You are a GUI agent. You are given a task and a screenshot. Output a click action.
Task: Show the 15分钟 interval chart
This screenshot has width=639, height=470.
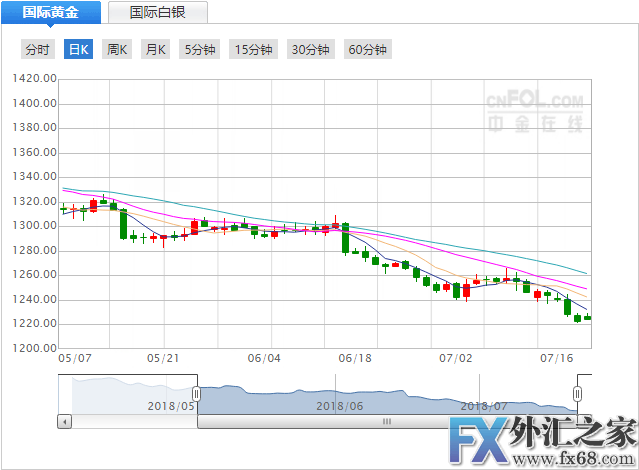[x=253, y=49]
